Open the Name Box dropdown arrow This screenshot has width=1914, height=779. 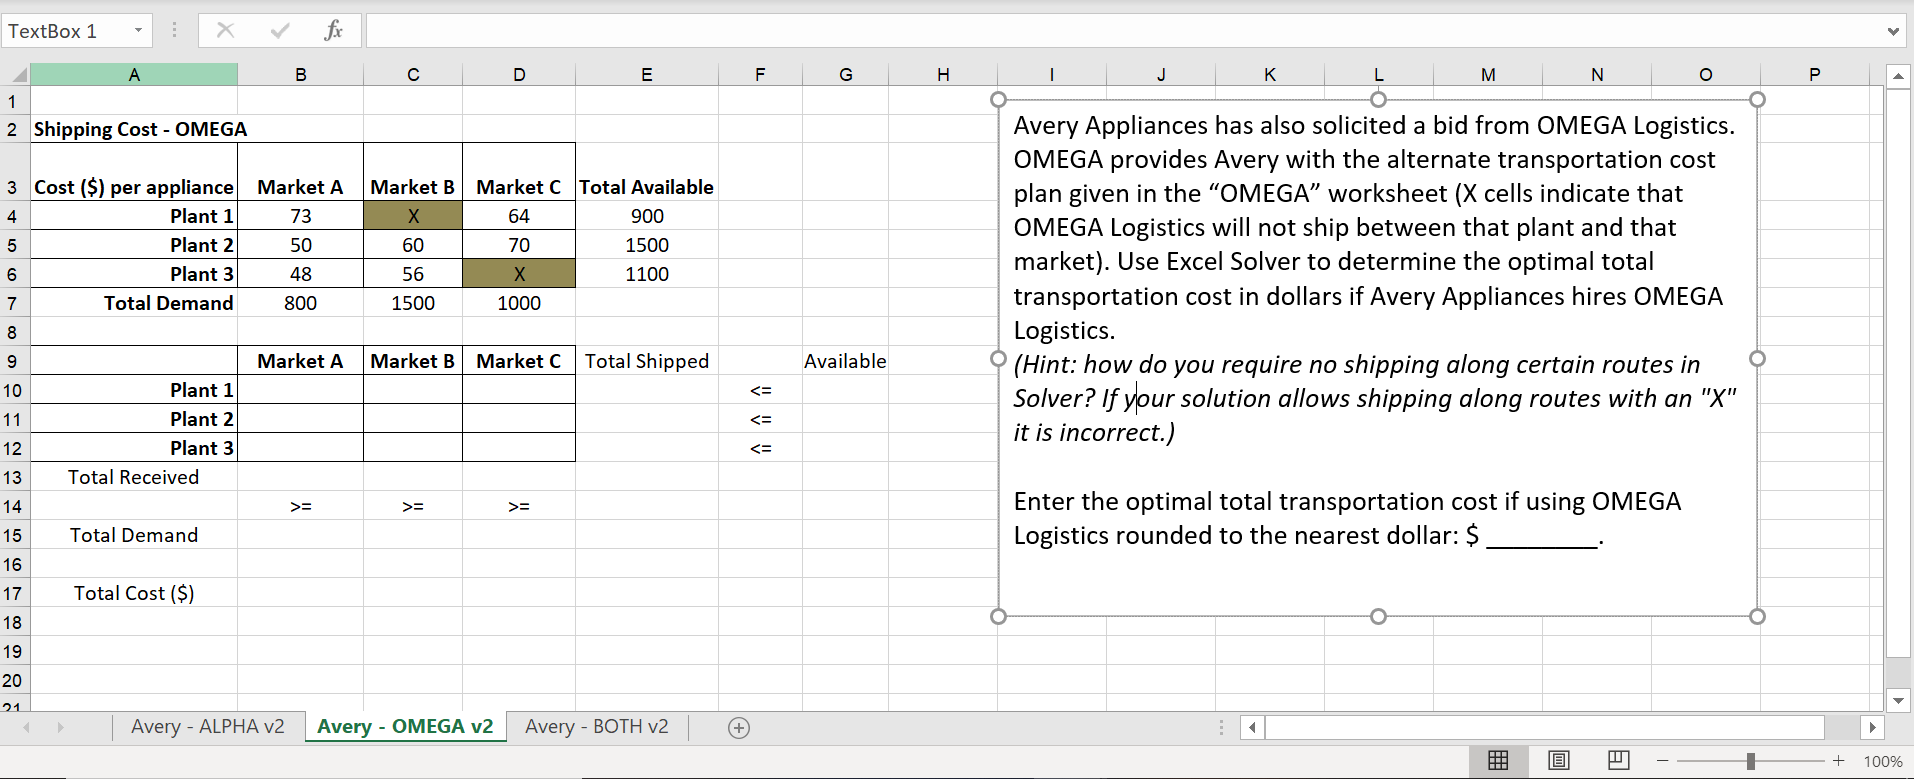pyautogui.click(x=139, y=31)
